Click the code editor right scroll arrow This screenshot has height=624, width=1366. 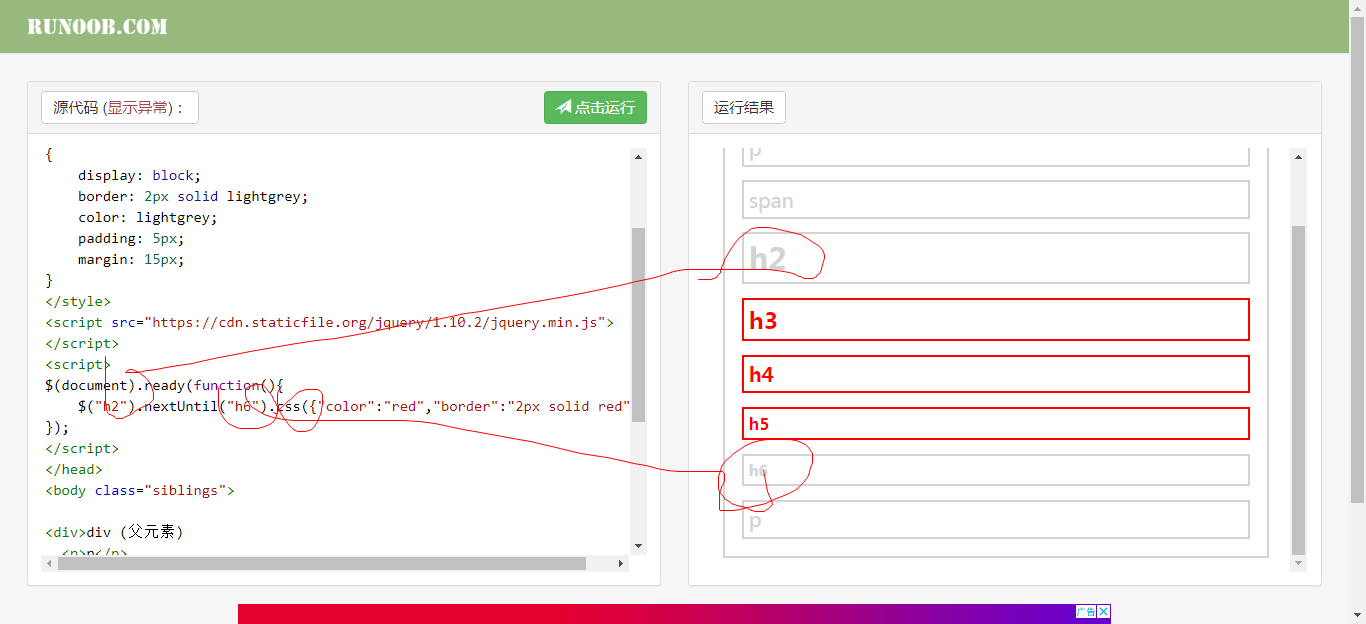(621, 563)
